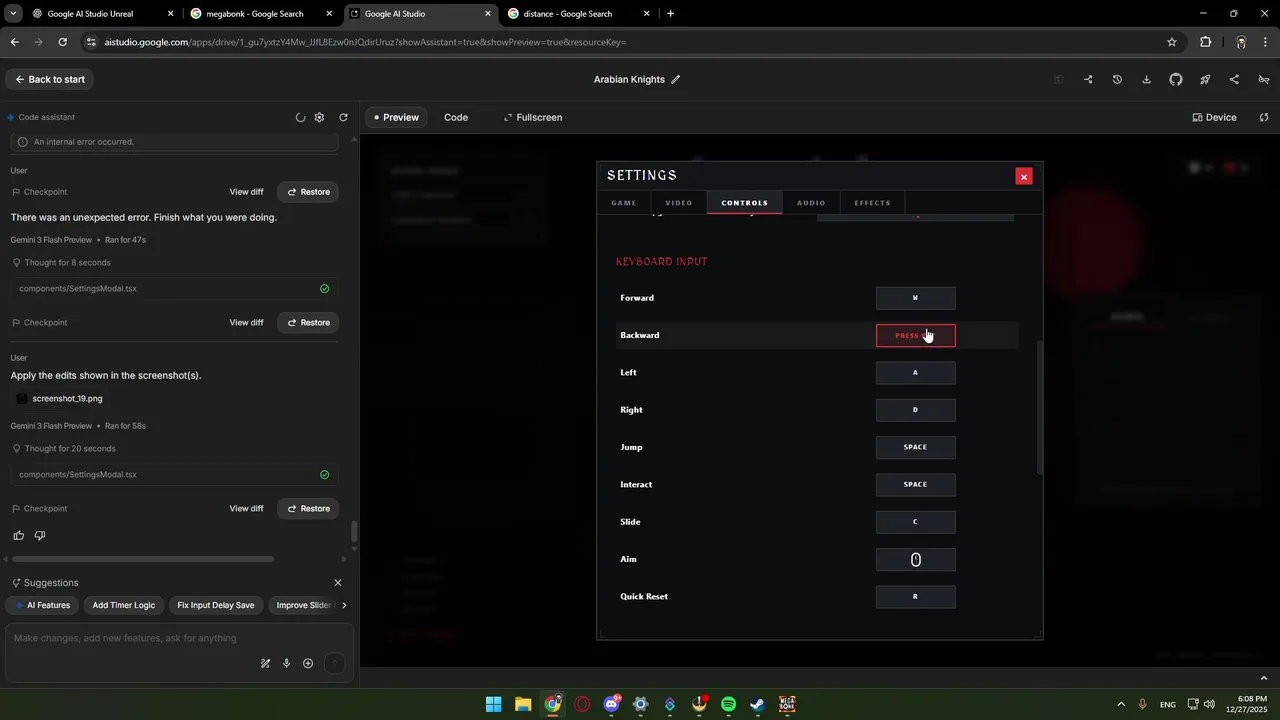Click the share icon in the header
Screen dimensions: 1280x720
[x=1234, y=79]
